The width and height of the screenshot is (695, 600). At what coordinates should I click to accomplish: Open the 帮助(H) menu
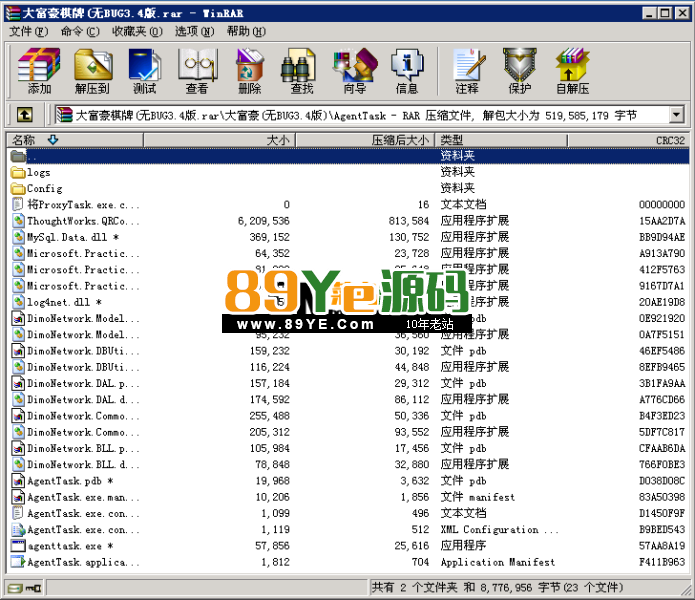(246, 31)
